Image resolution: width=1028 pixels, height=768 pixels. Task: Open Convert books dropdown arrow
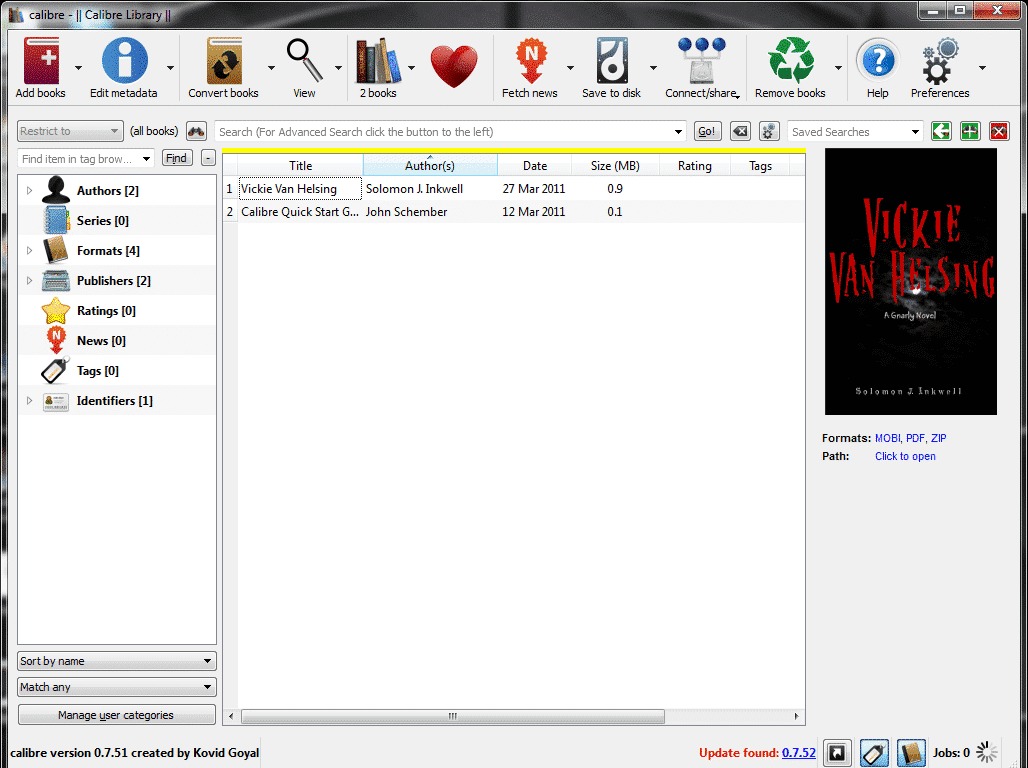click(271, 68)
